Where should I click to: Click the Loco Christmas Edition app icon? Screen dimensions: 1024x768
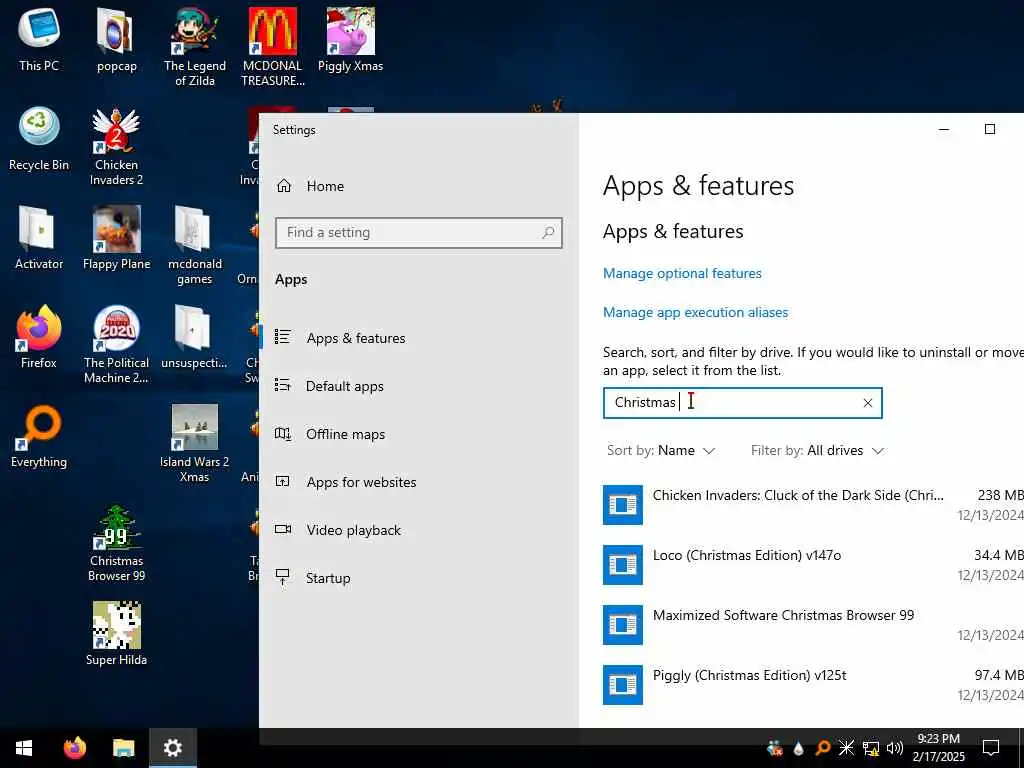tap(622, 565)
